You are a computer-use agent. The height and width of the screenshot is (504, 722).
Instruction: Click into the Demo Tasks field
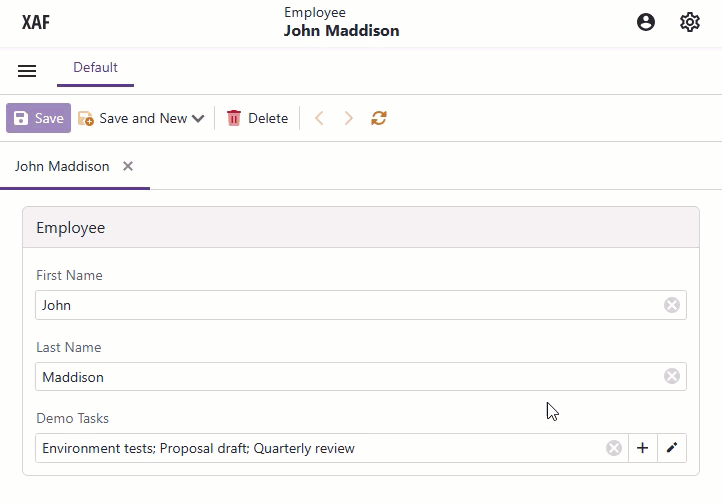pyautogui.click(x=320, y=448)
